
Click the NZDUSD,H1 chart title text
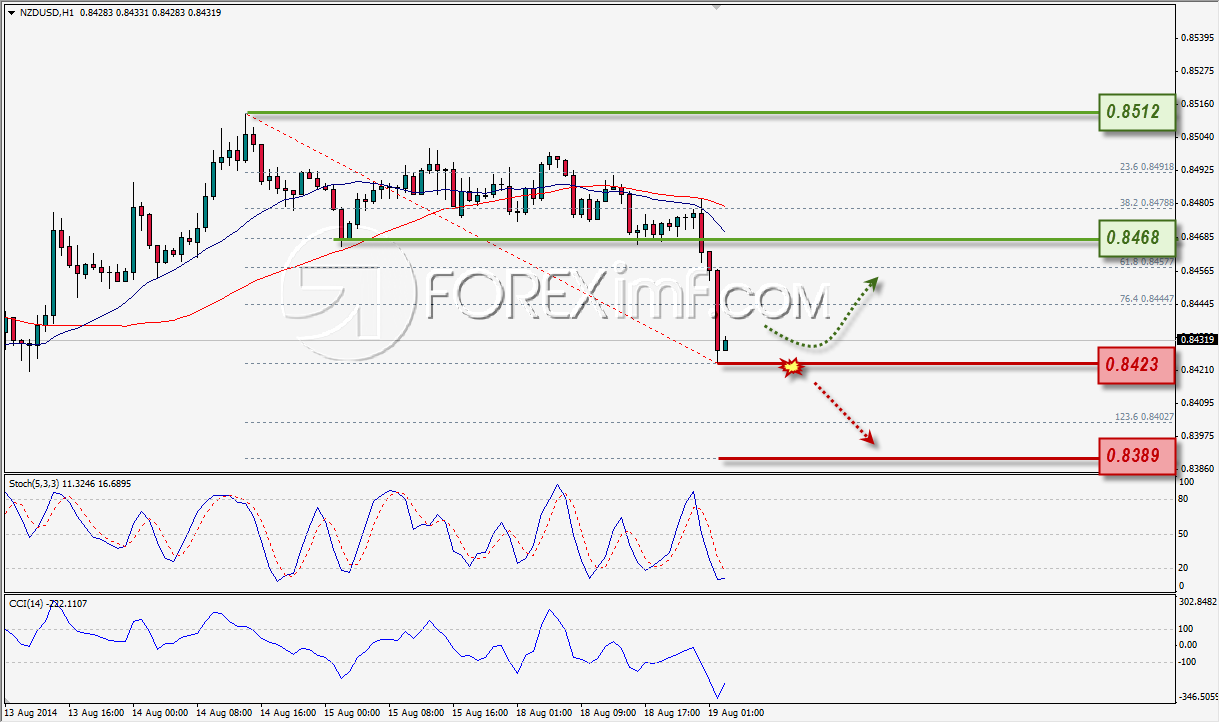click(46, 13)
